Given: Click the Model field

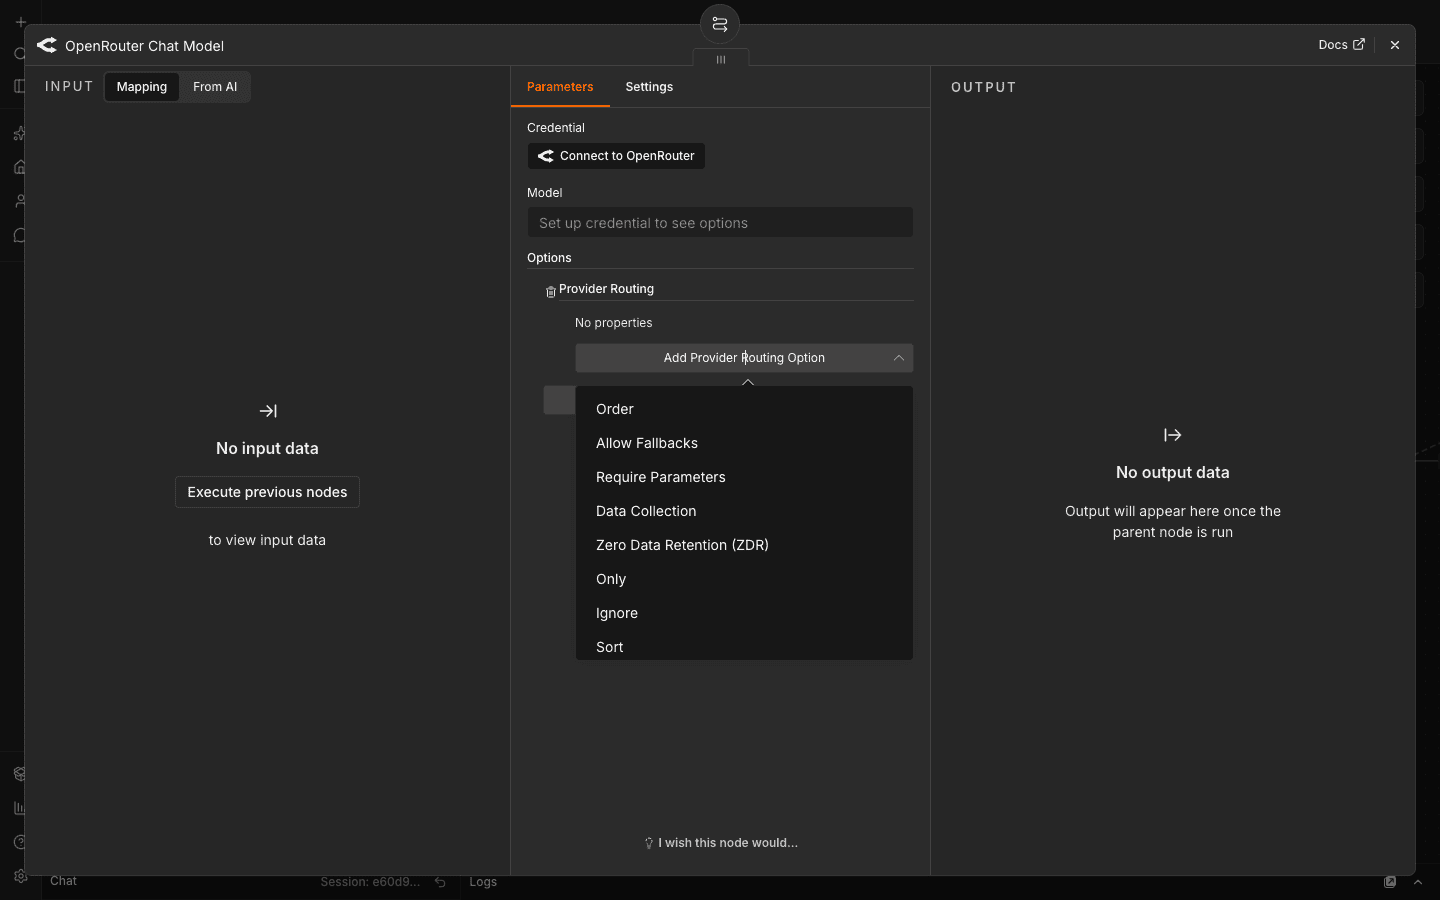Looking at the screenshot, I should click(720, 223).
